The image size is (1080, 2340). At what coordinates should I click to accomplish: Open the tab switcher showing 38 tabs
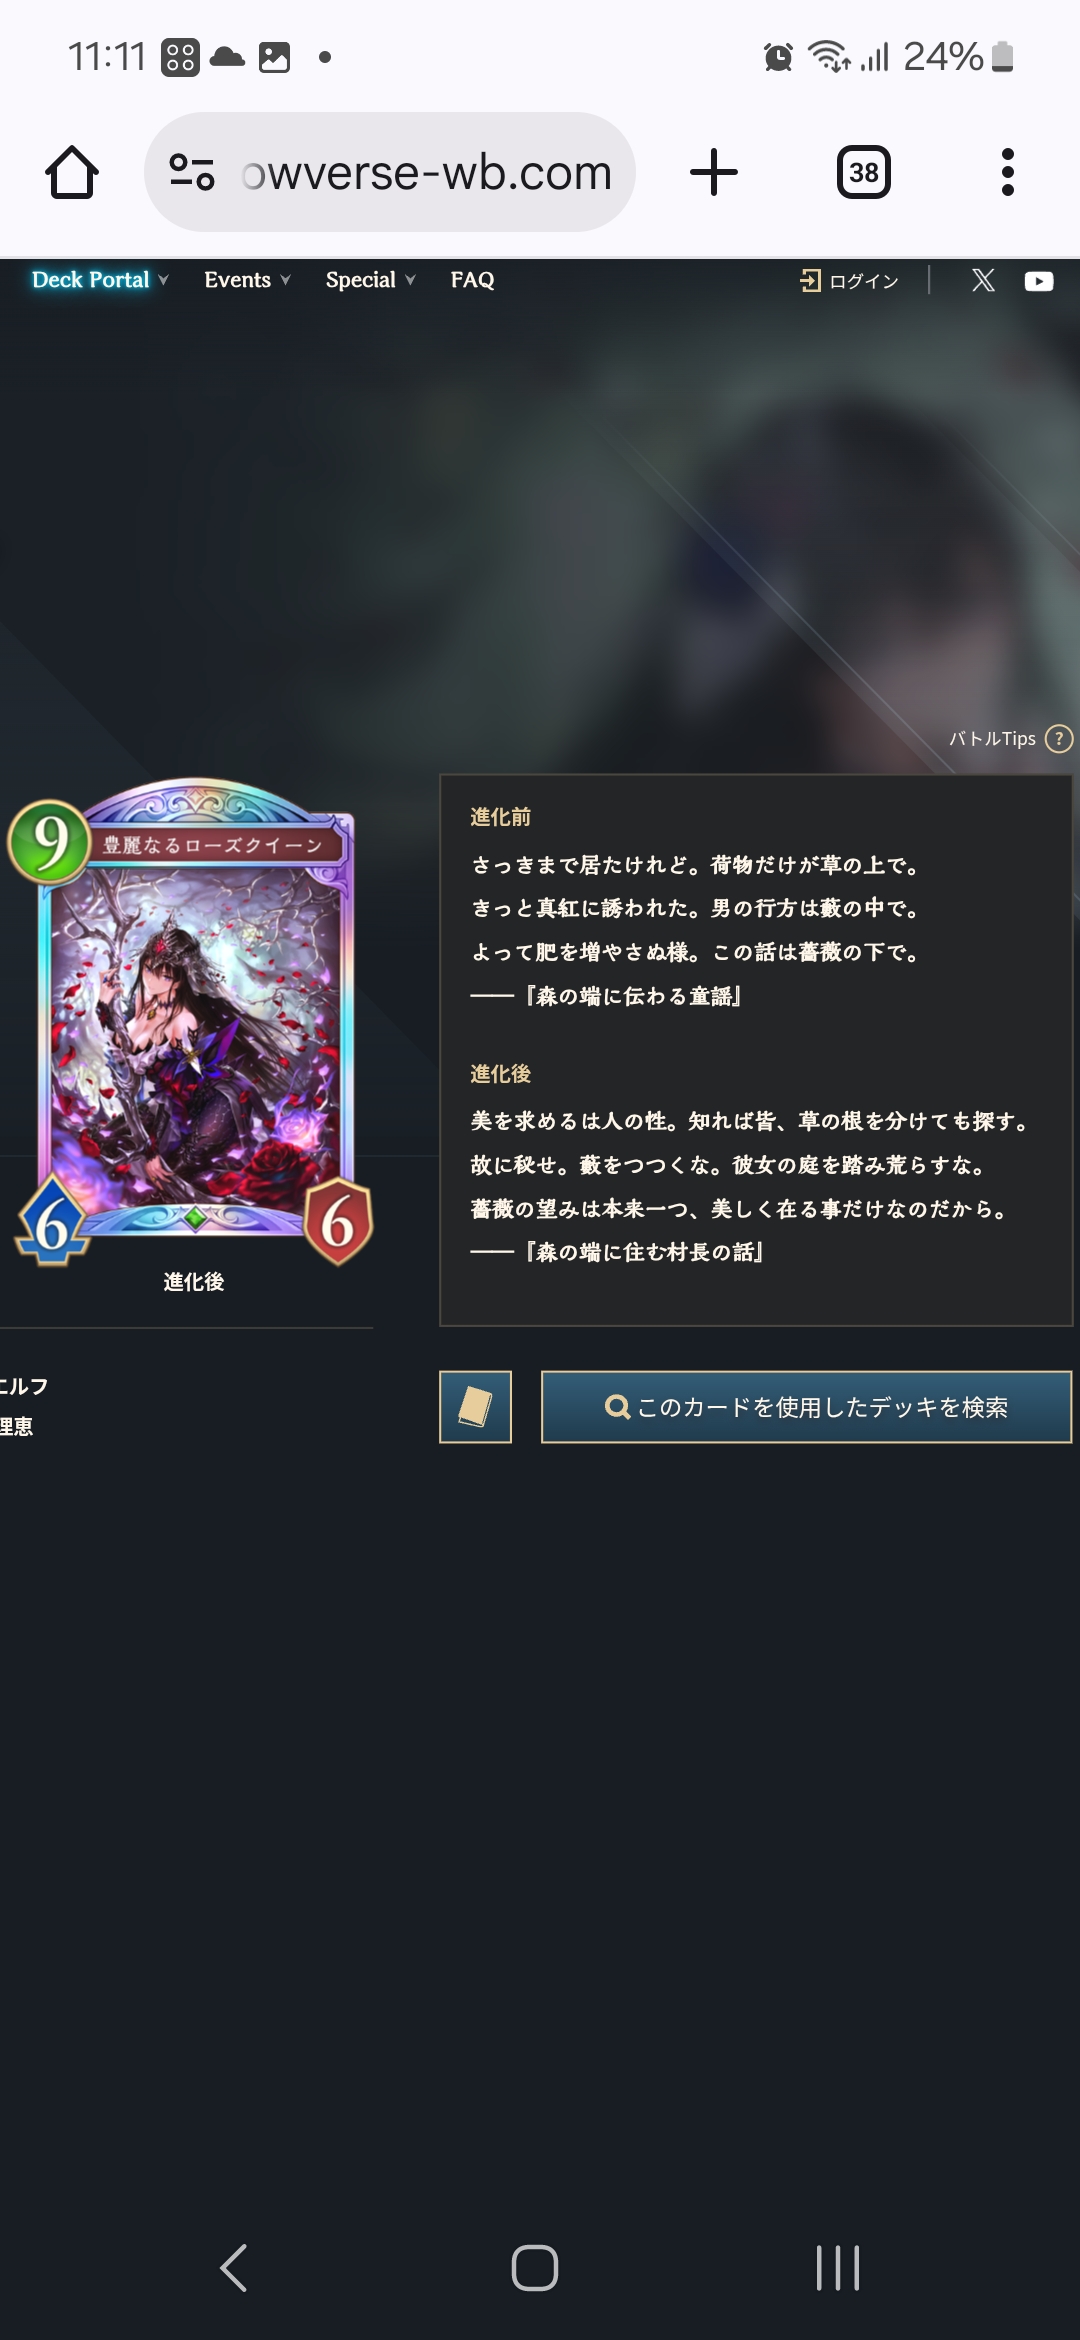(864, 172)
